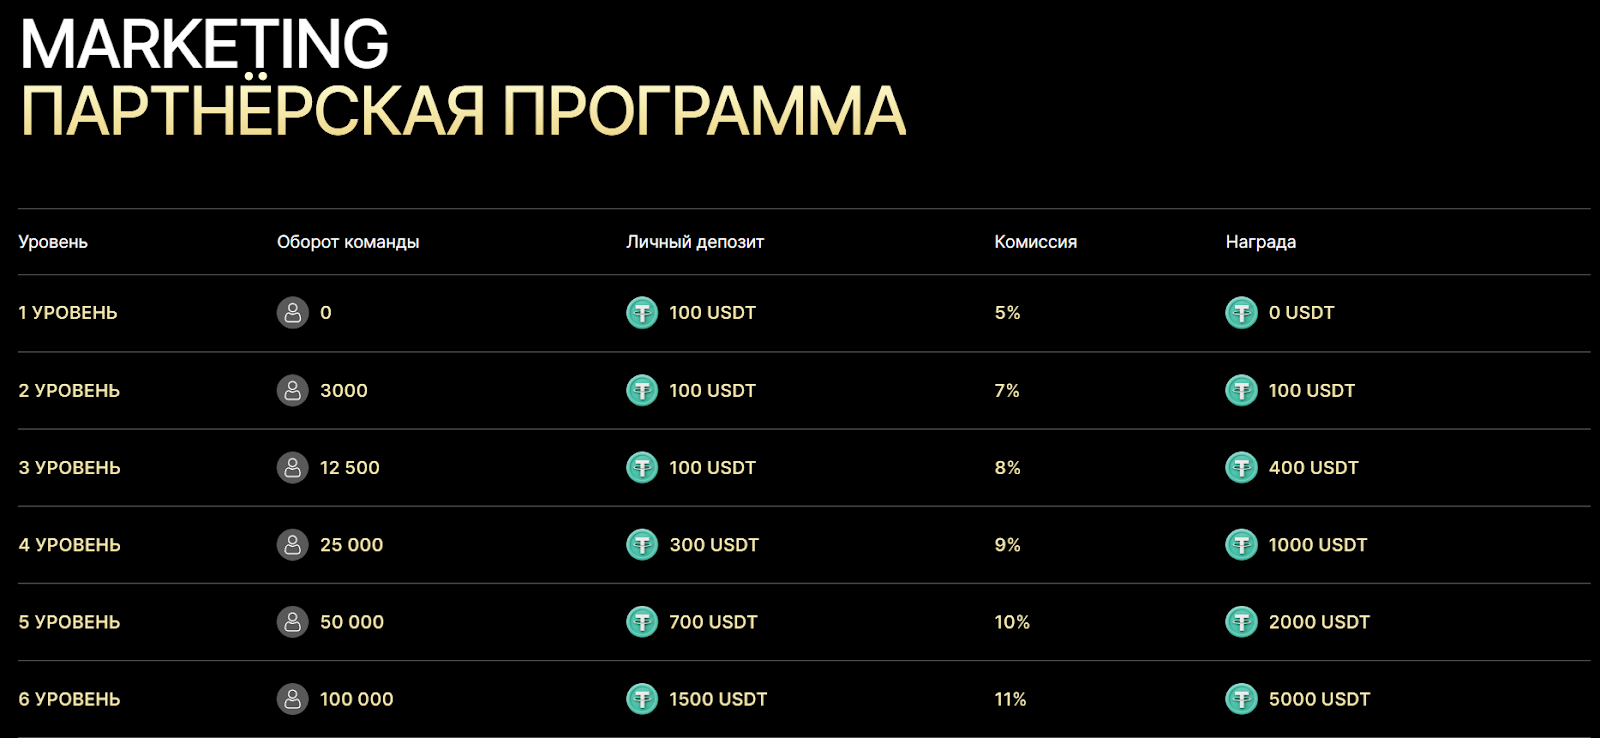
Task: Click the Tether icon next to 2000 USDT reward
Action: [x=1241, y=622]
